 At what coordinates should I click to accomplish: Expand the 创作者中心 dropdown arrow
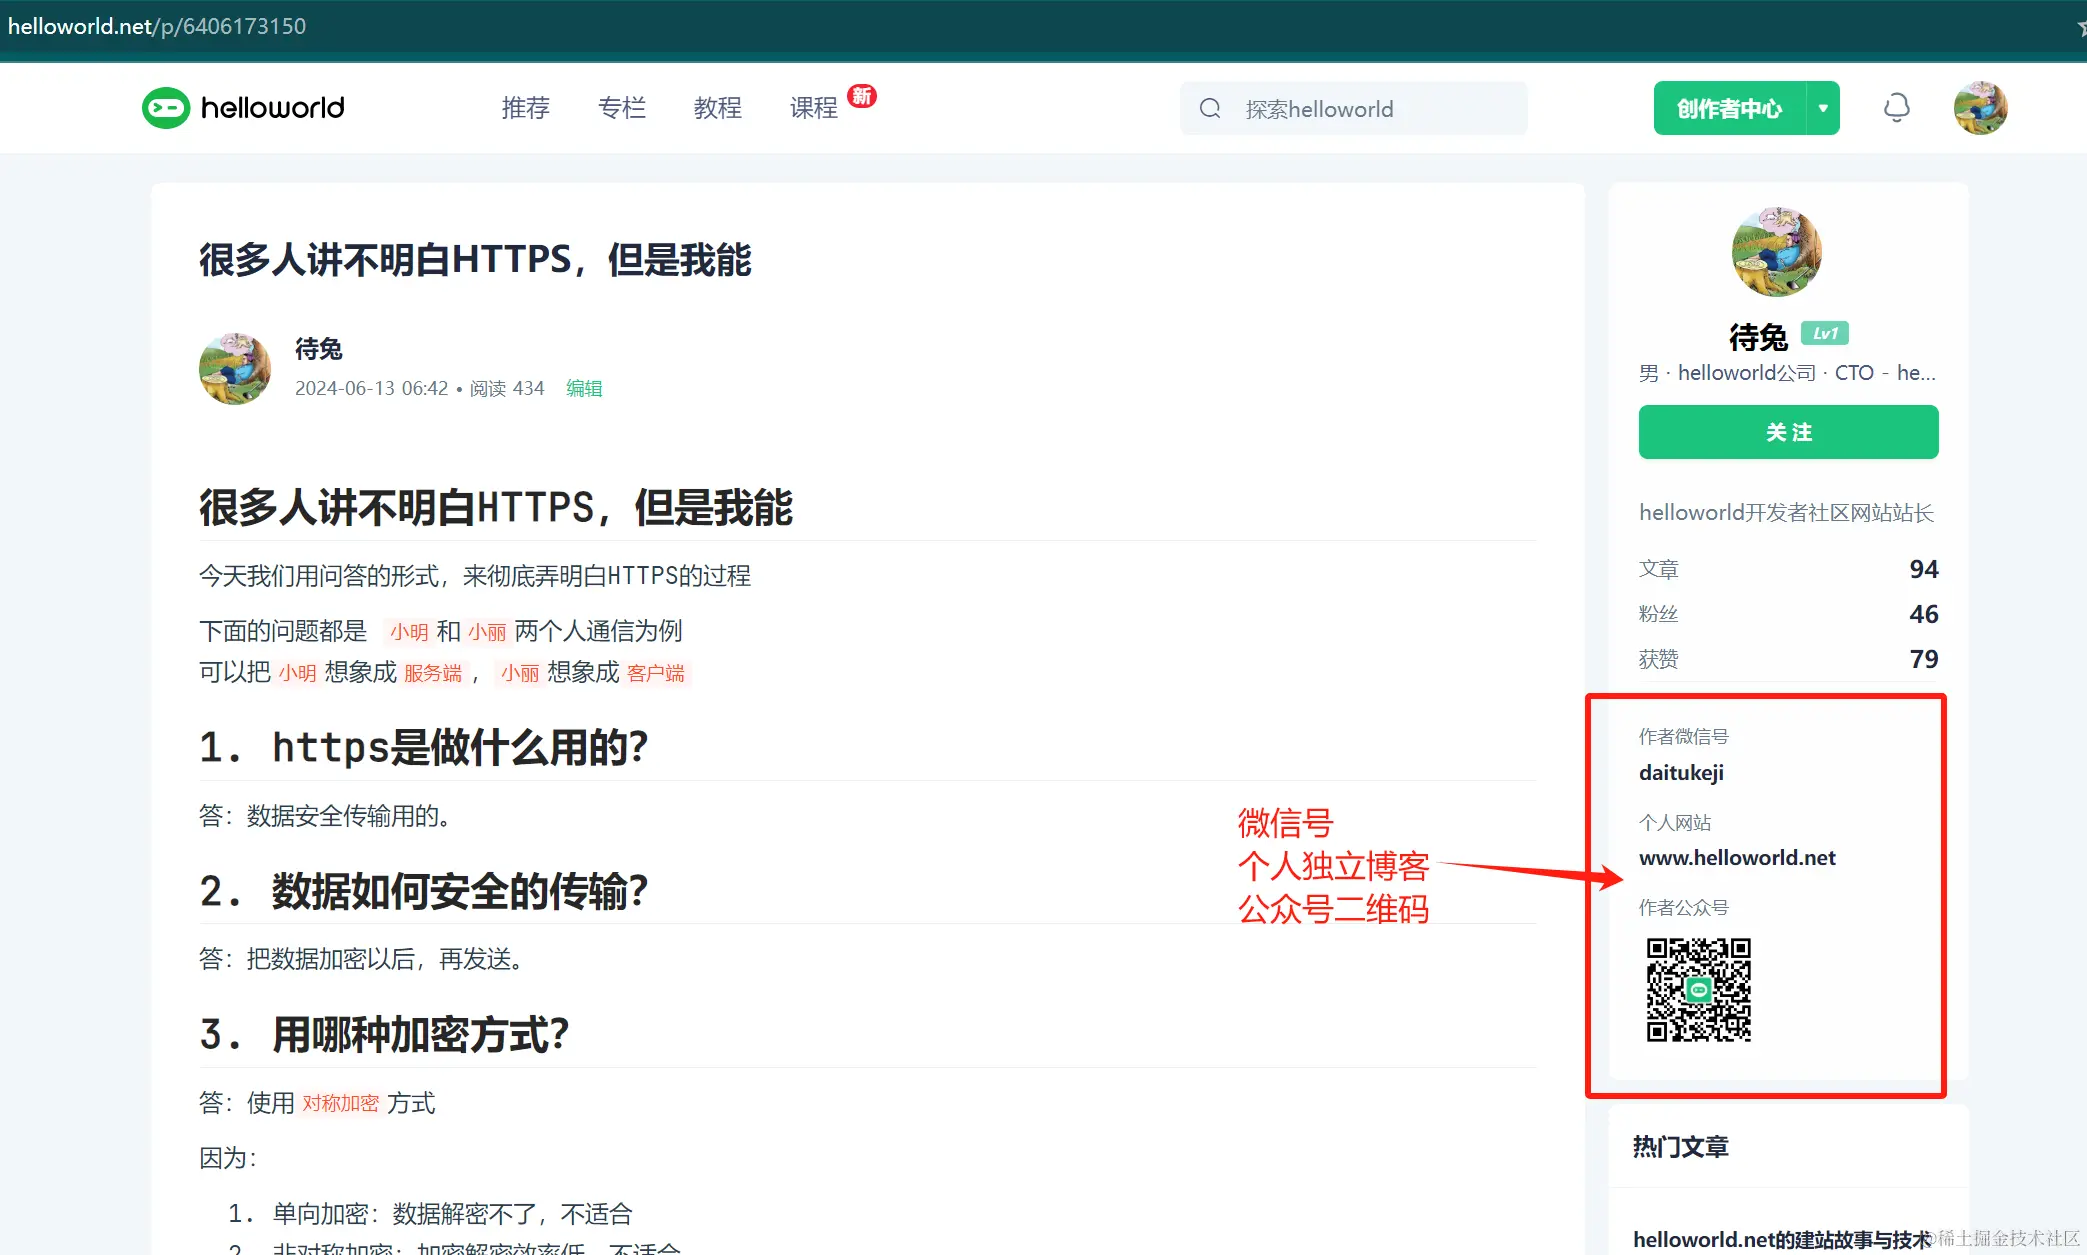click(1823, 108)
